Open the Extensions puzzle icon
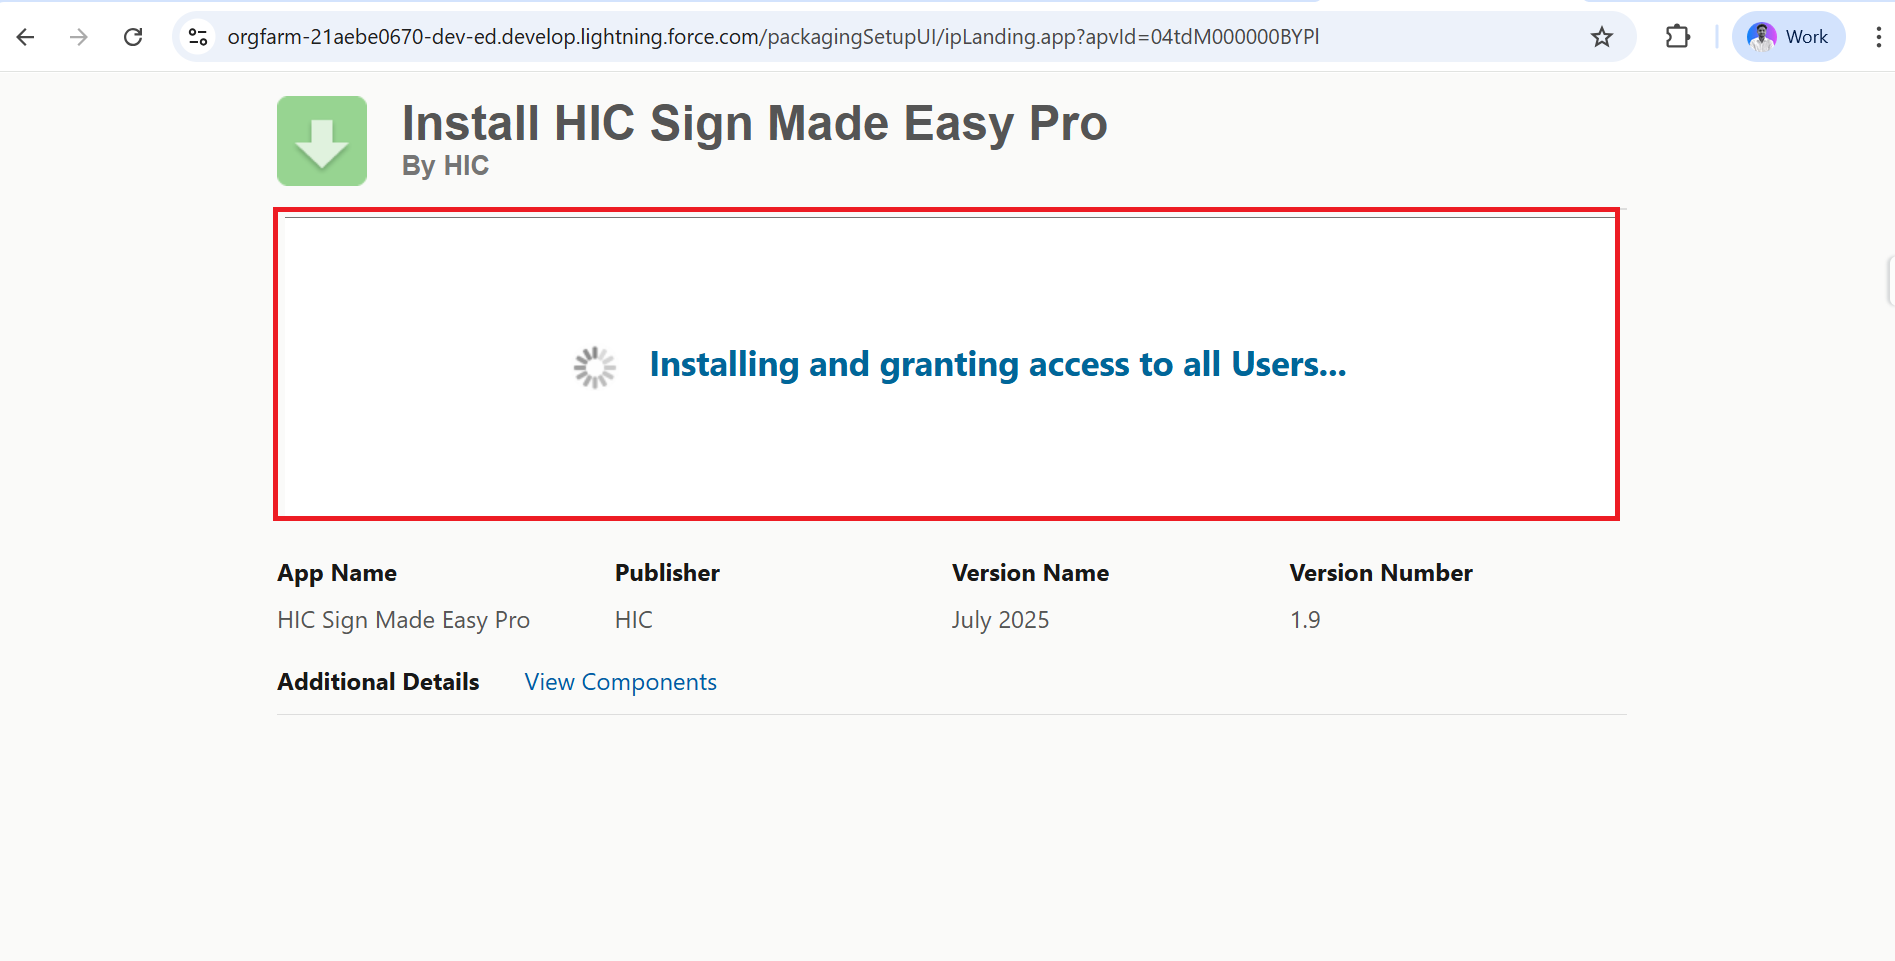The height and width of the screenshot is (961, 1895). click(1677, 37)
